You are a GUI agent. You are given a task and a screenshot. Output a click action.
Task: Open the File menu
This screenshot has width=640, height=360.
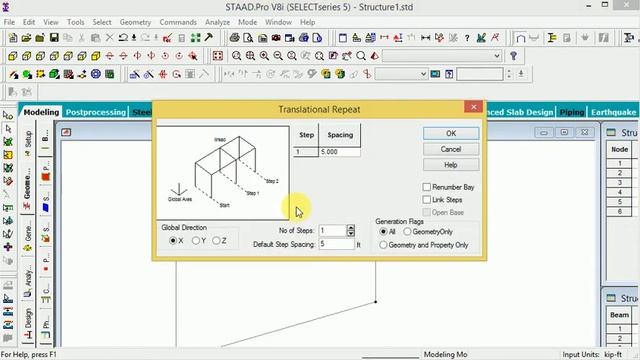[9, 22]
